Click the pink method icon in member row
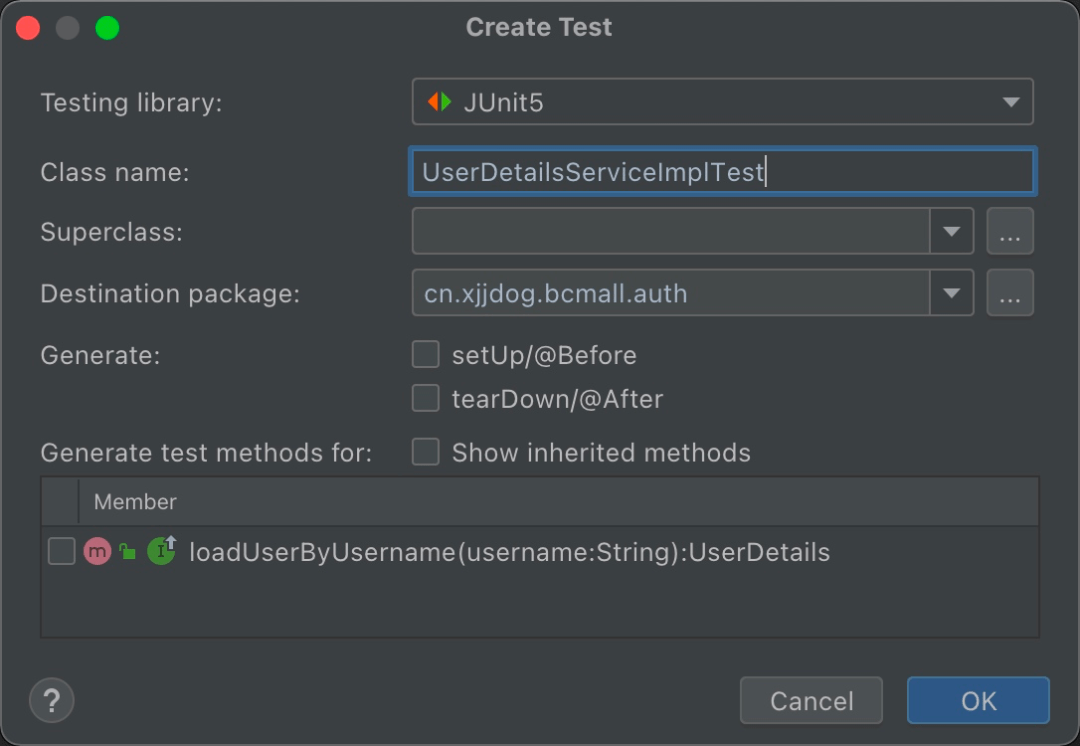The image size is (1080, 746). [97, 552]
